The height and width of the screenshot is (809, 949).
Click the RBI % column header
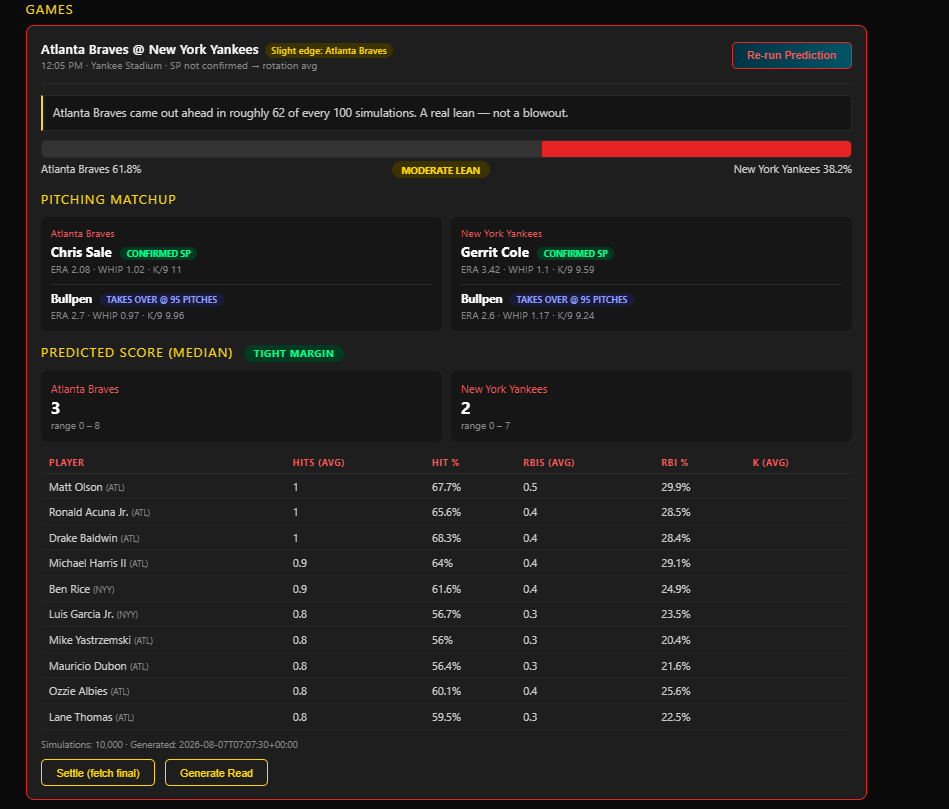(675, 462)
